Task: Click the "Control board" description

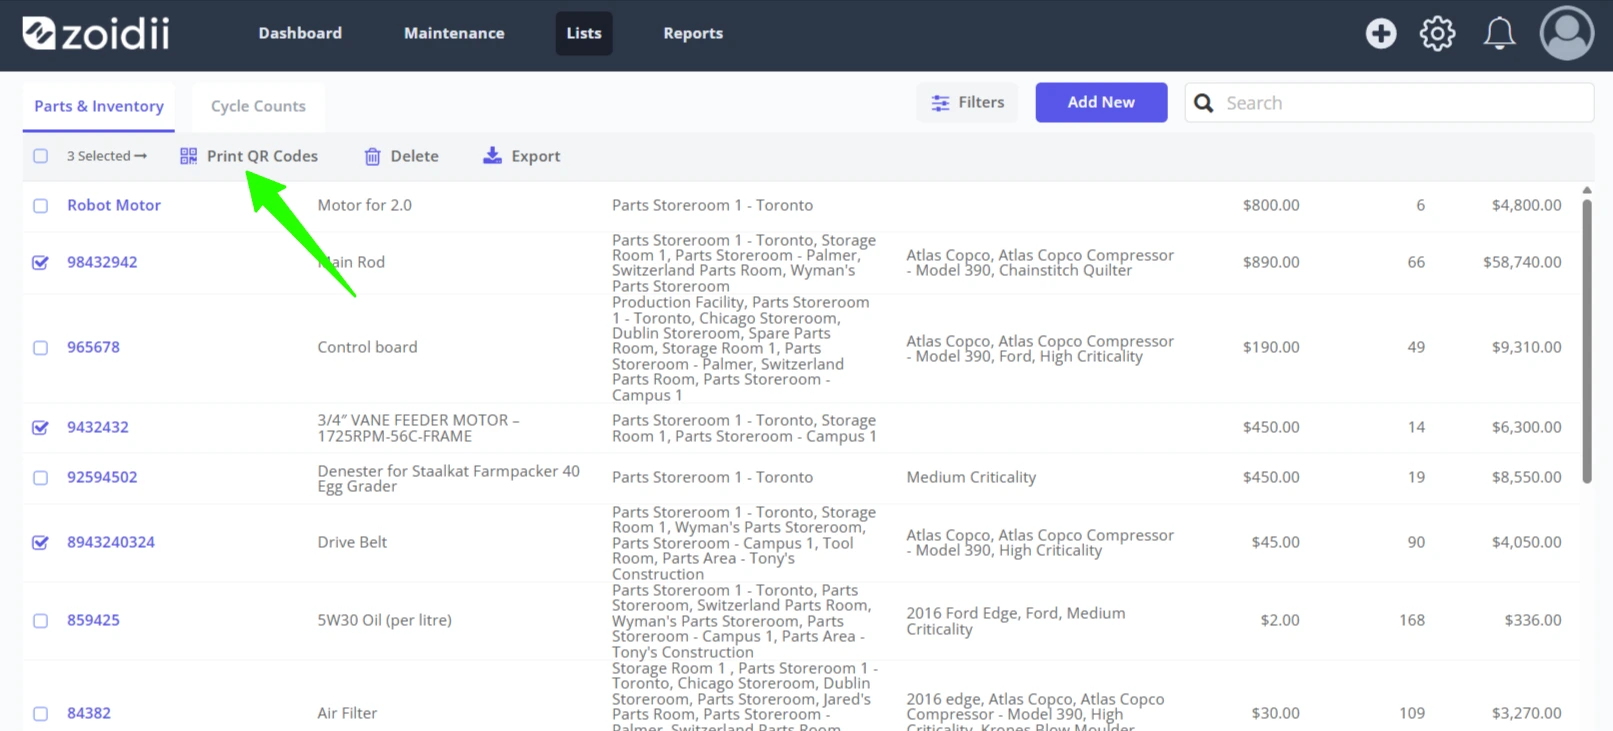Action: pyautogui.click(x=367, y=347)
